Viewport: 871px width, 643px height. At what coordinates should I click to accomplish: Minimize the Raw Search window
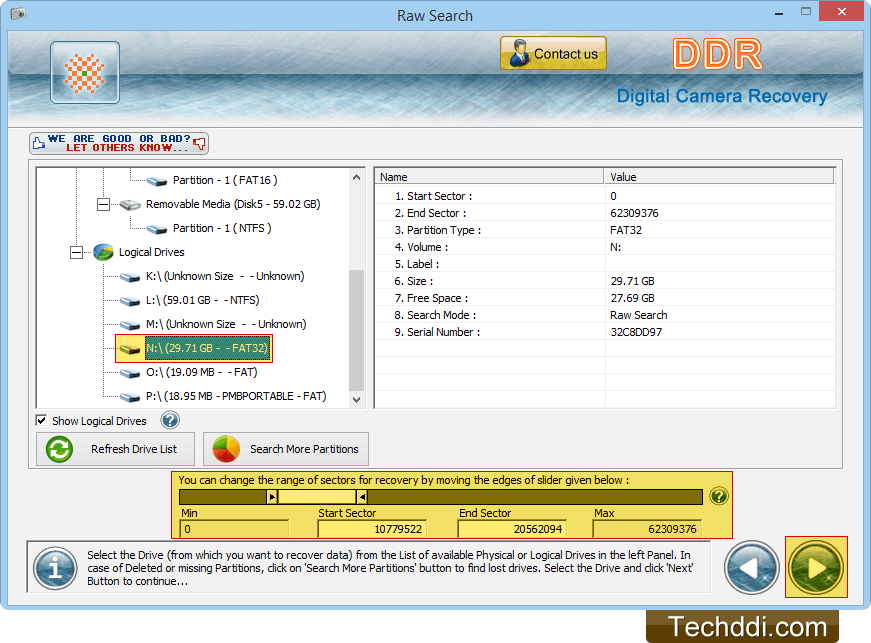coord(779,12)
